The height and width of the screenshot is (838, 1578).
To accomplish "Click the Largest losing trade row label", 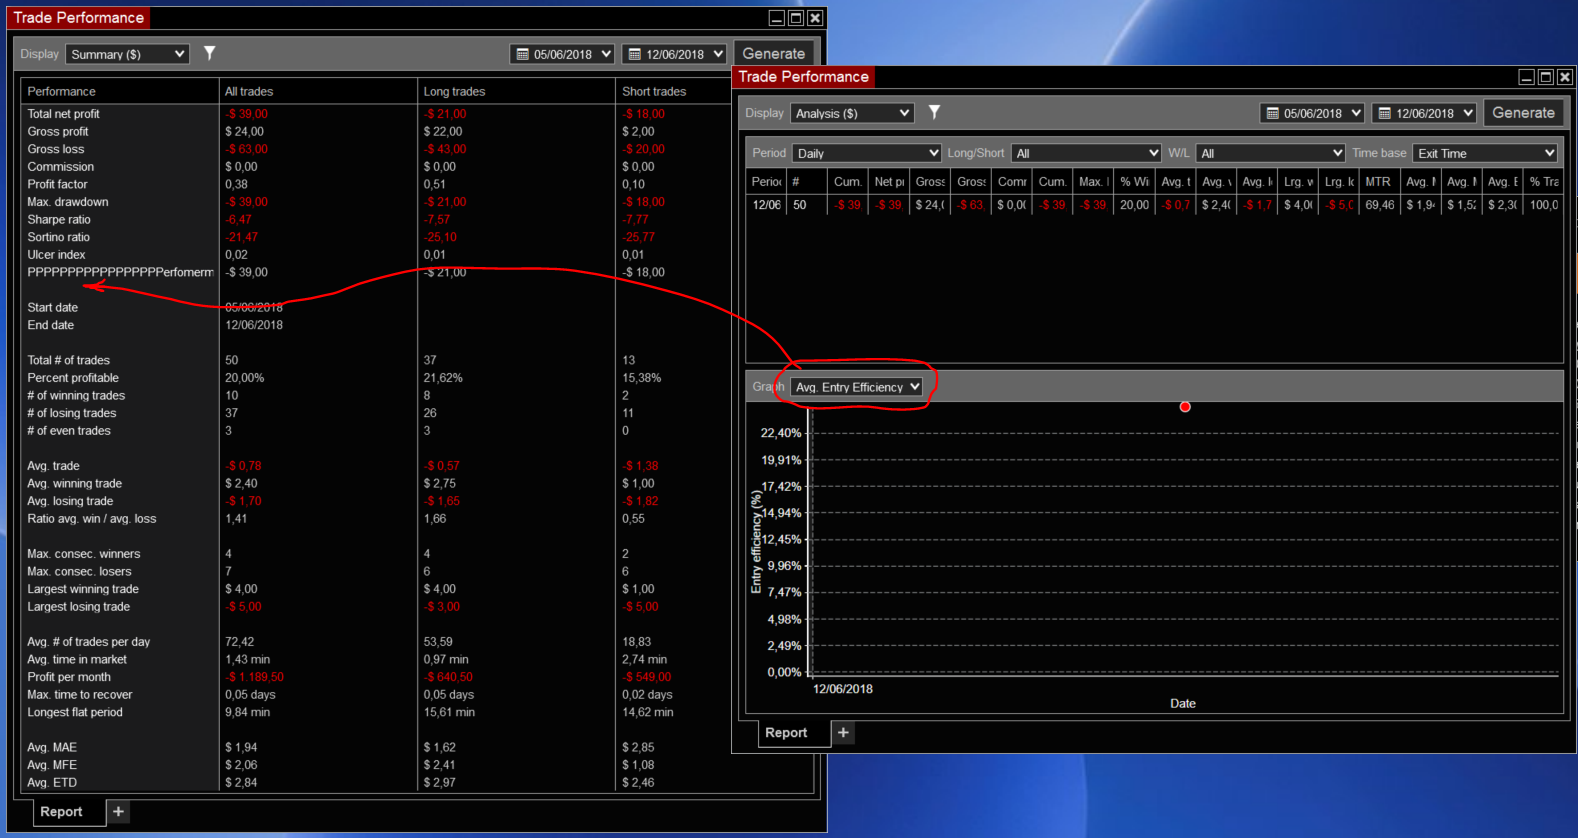I will point(78,607).
